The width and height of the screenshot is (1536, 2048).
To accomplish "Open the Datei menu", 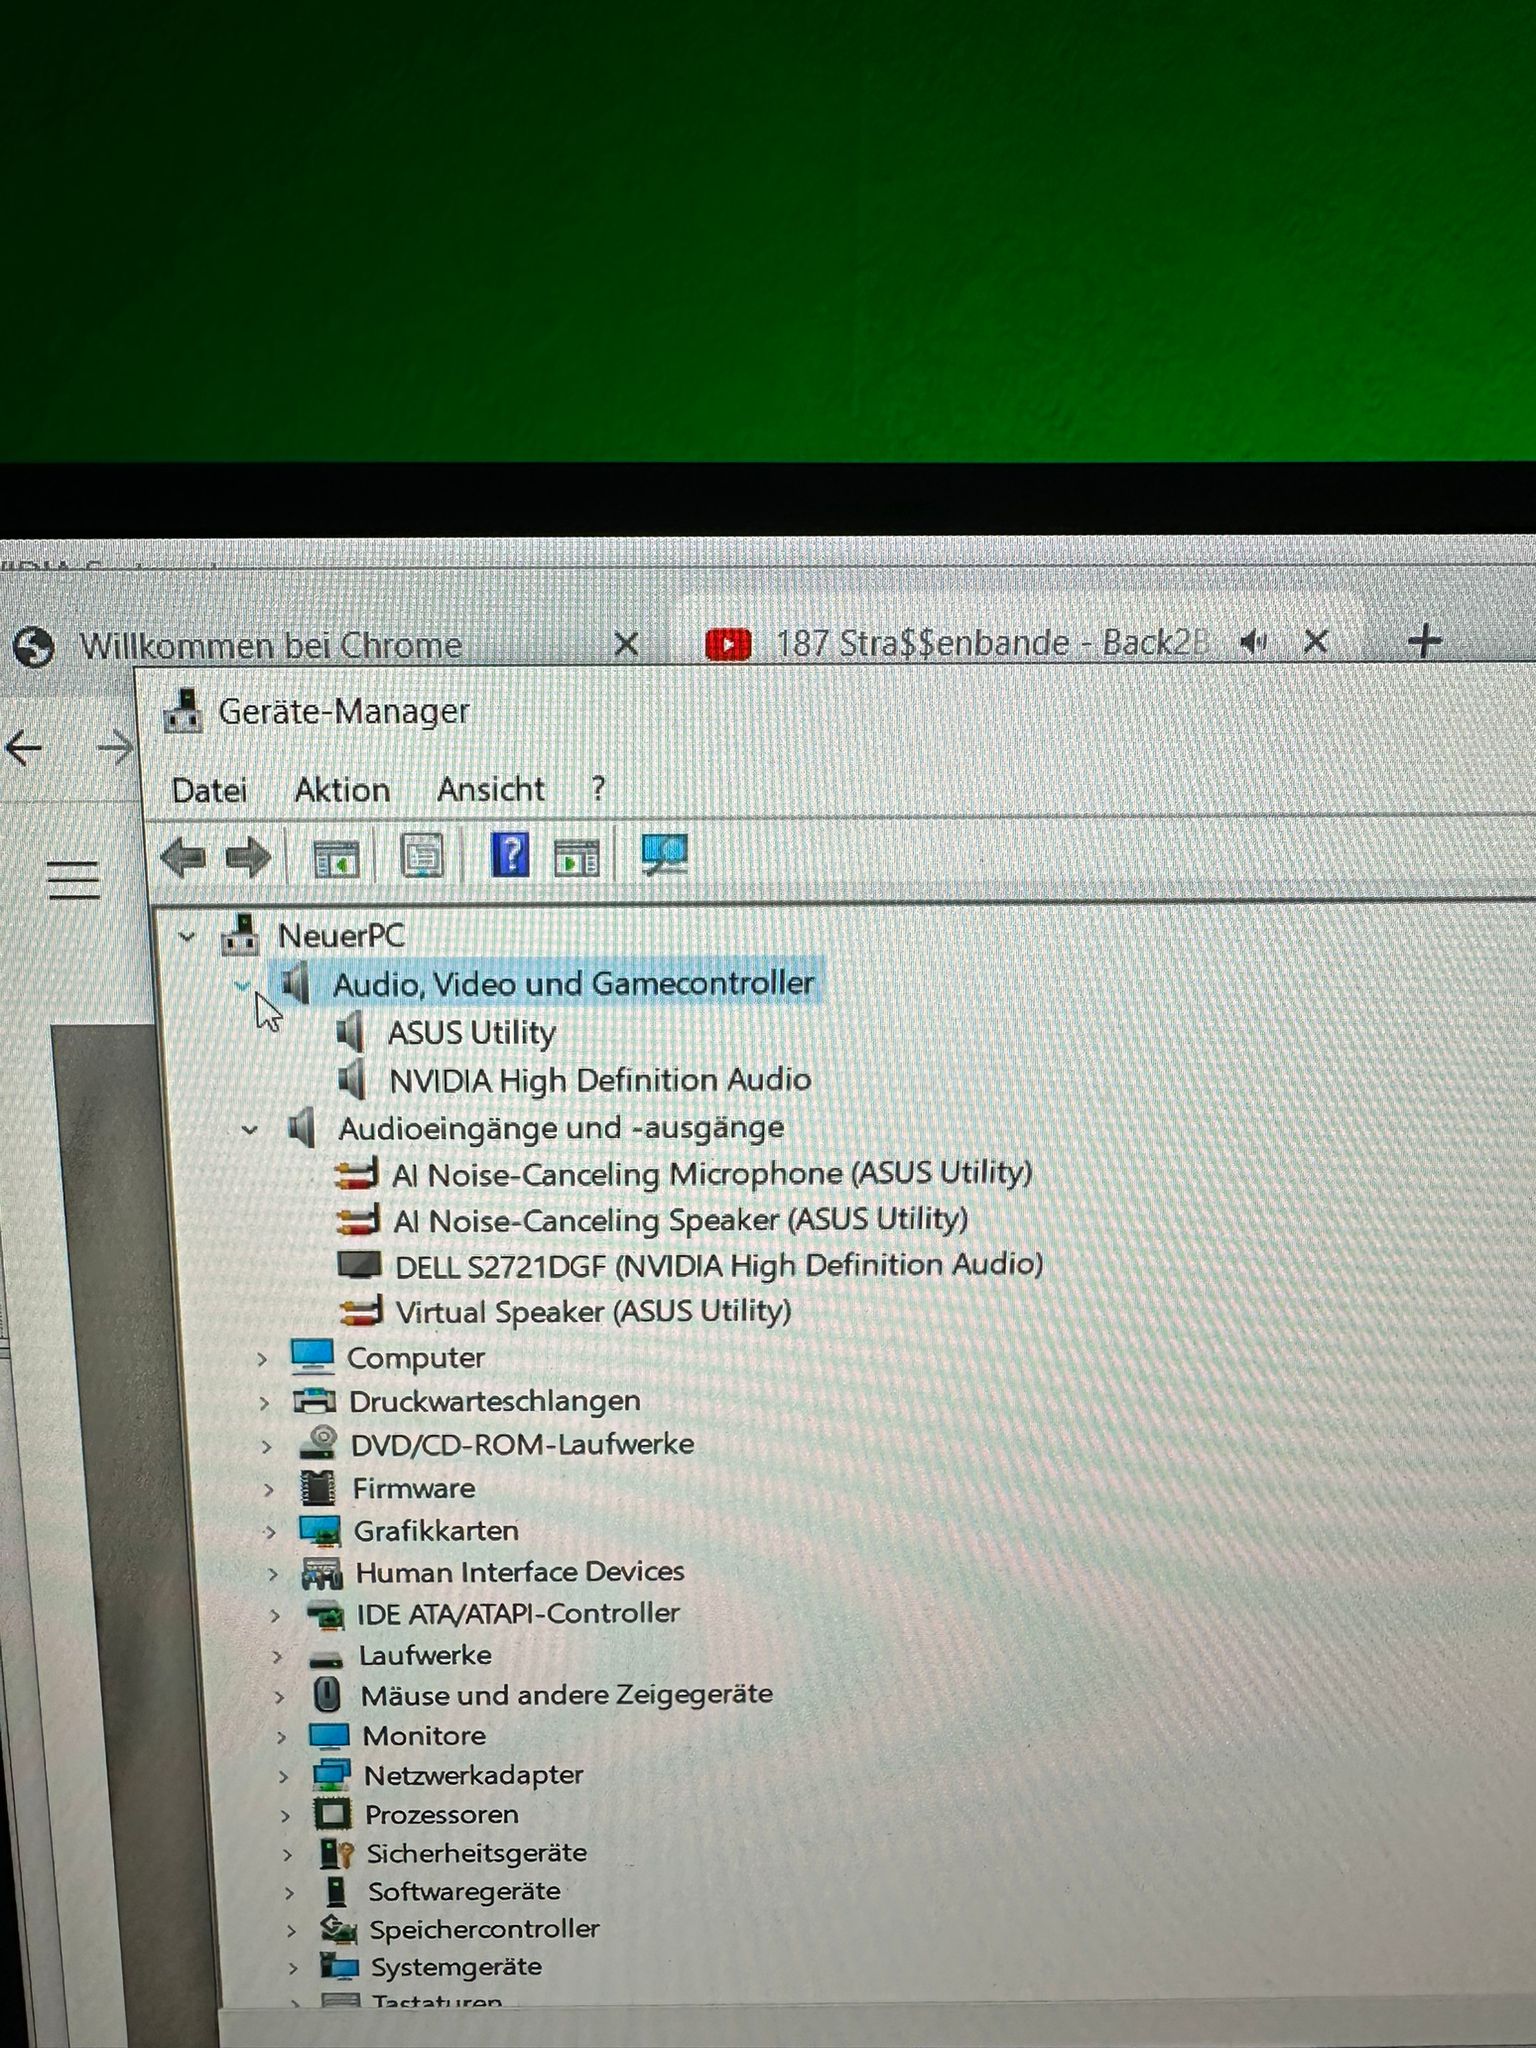I will pos(209,790).
